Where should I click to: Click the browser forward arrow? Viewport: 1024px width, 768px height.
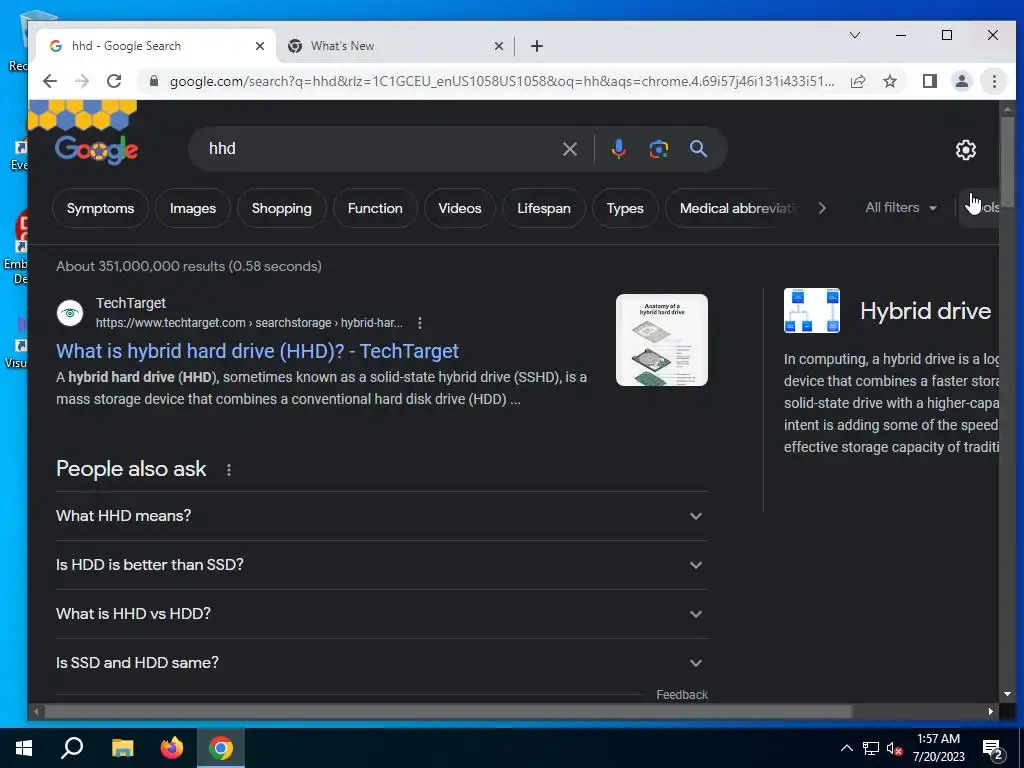[x=82, y=81]
